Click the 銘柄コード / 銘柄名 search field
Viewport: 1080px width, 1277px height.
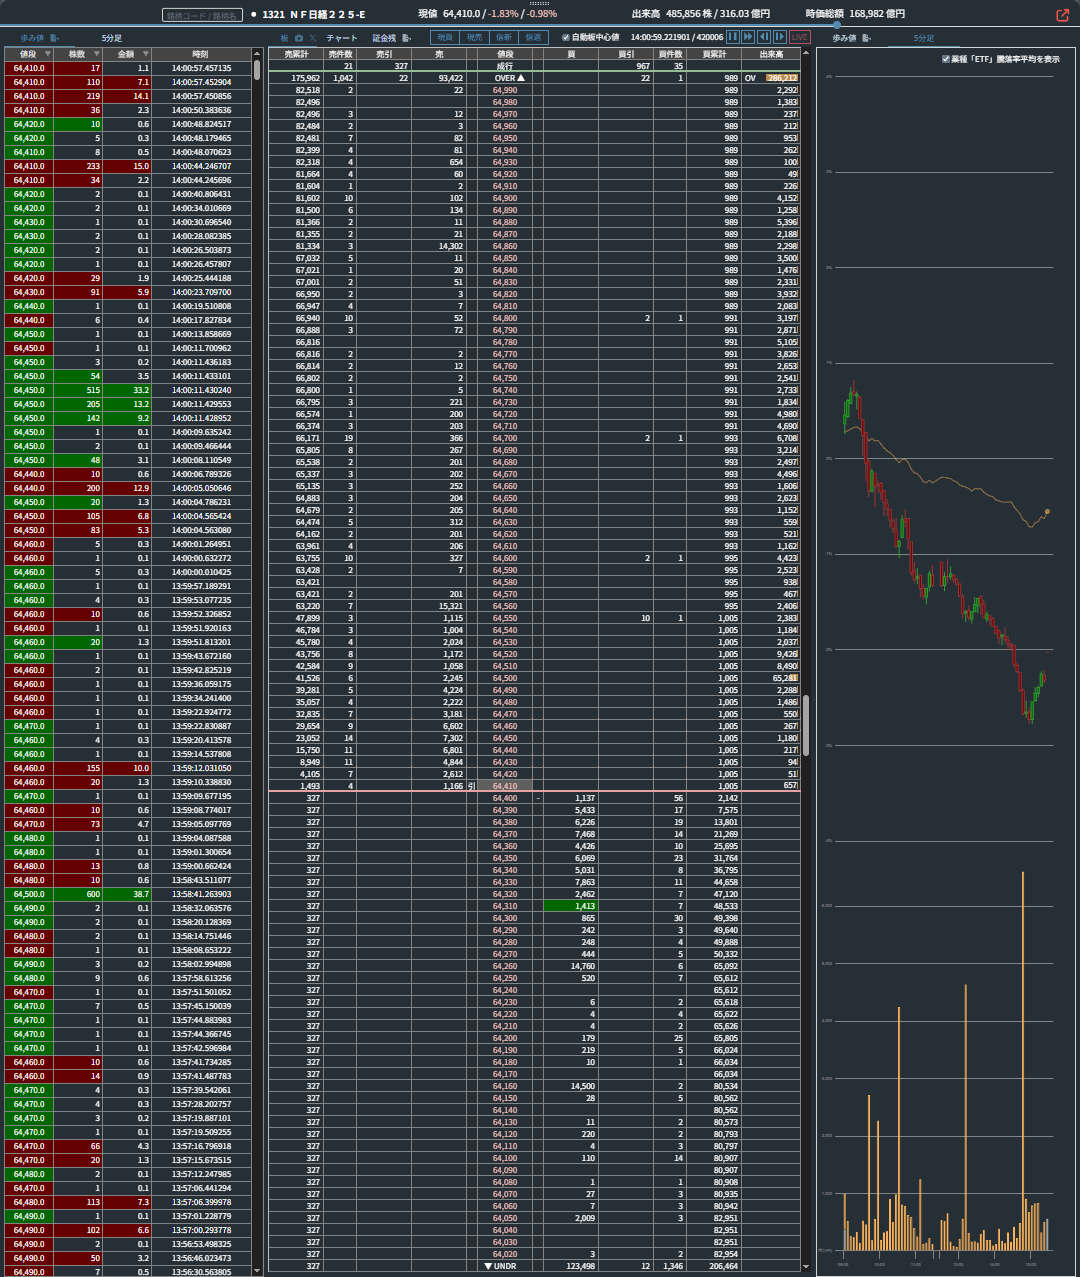coord(203,15)
